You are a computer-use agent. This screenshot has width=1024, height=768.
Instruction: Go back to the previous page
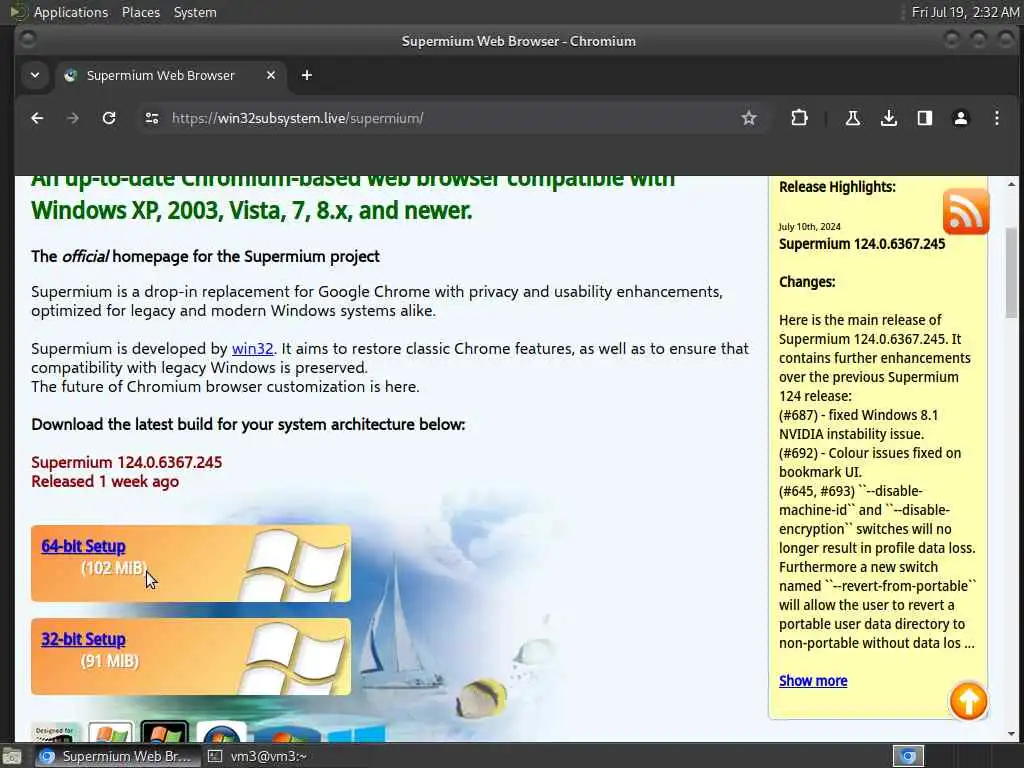pyautogui.click(x=37, y=118)
